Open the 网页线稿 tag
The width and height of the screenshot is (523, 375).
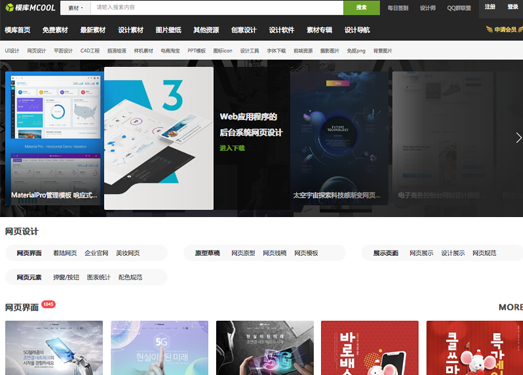(x=275, y=253)
